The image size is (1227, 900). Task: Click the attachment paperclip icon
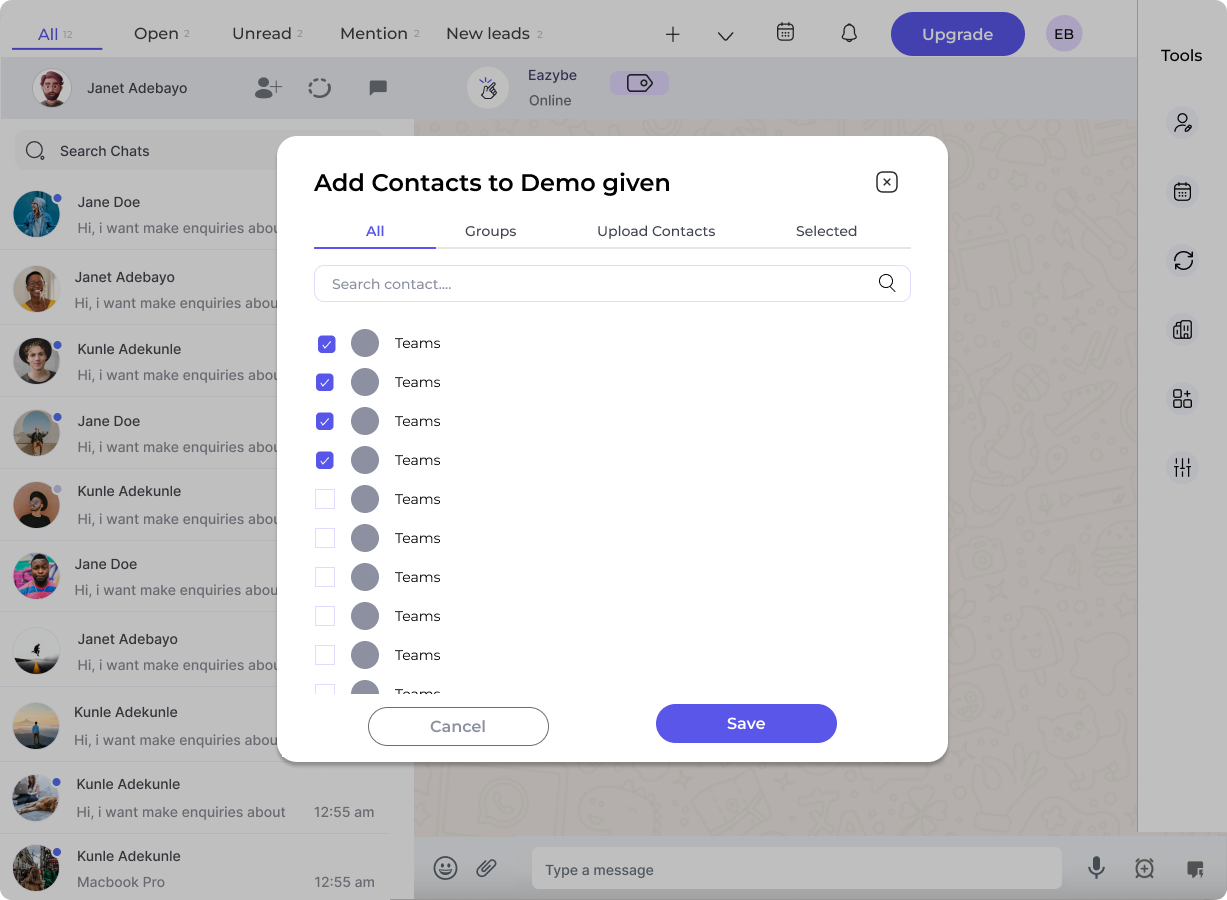(487, 868)
